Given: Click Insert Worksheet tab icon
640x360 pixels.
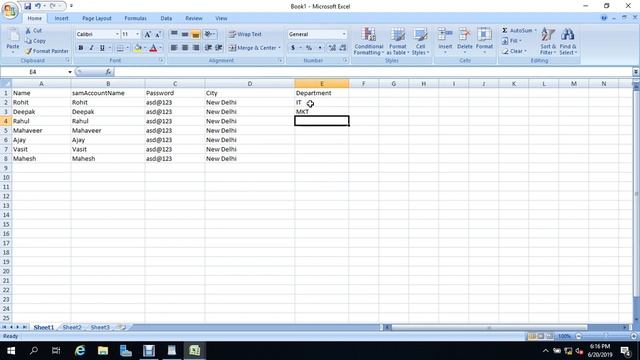Looking at the screenshot, I should [x=121, y=327].
